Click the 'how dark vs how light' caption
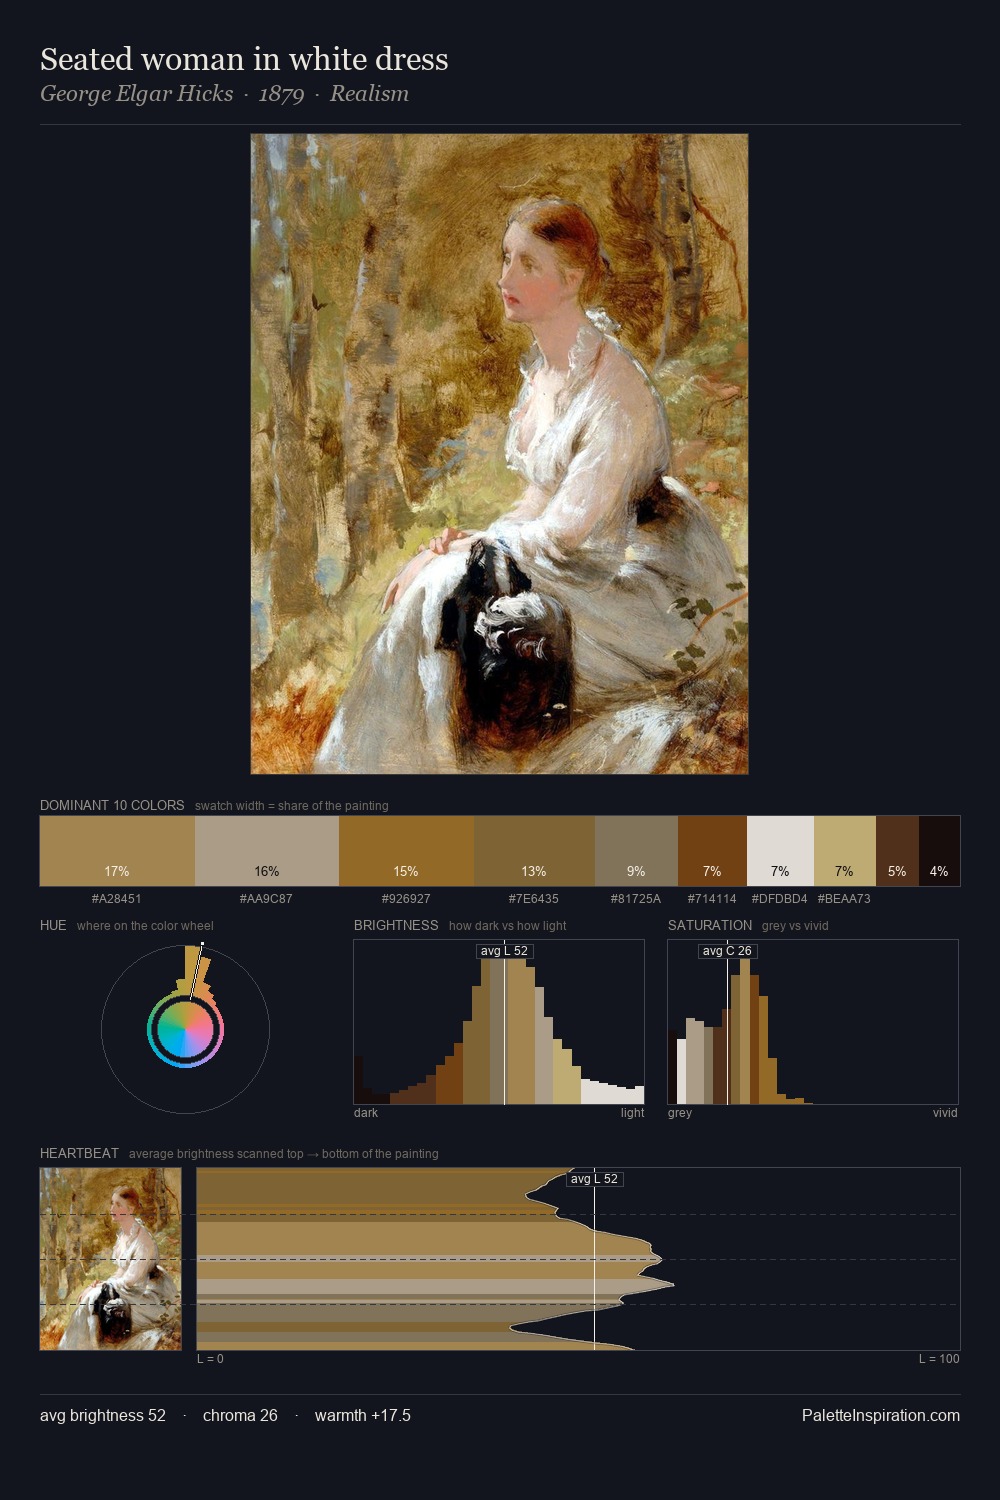The image size is (1000, 1500). 508,926
